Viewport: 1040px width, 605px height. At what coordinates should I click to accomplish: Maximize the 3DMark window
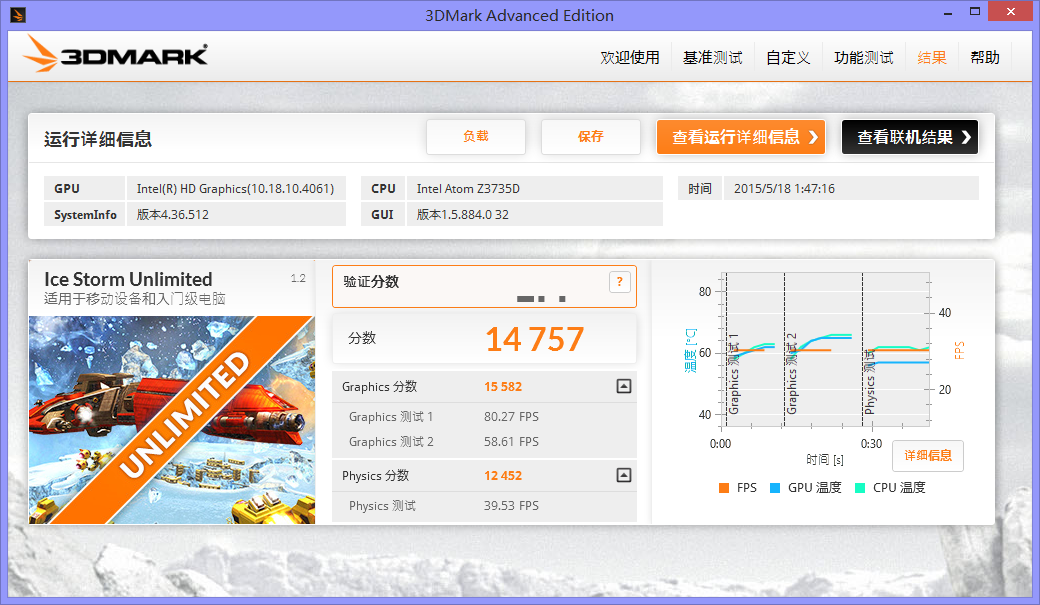click(974, 11)
